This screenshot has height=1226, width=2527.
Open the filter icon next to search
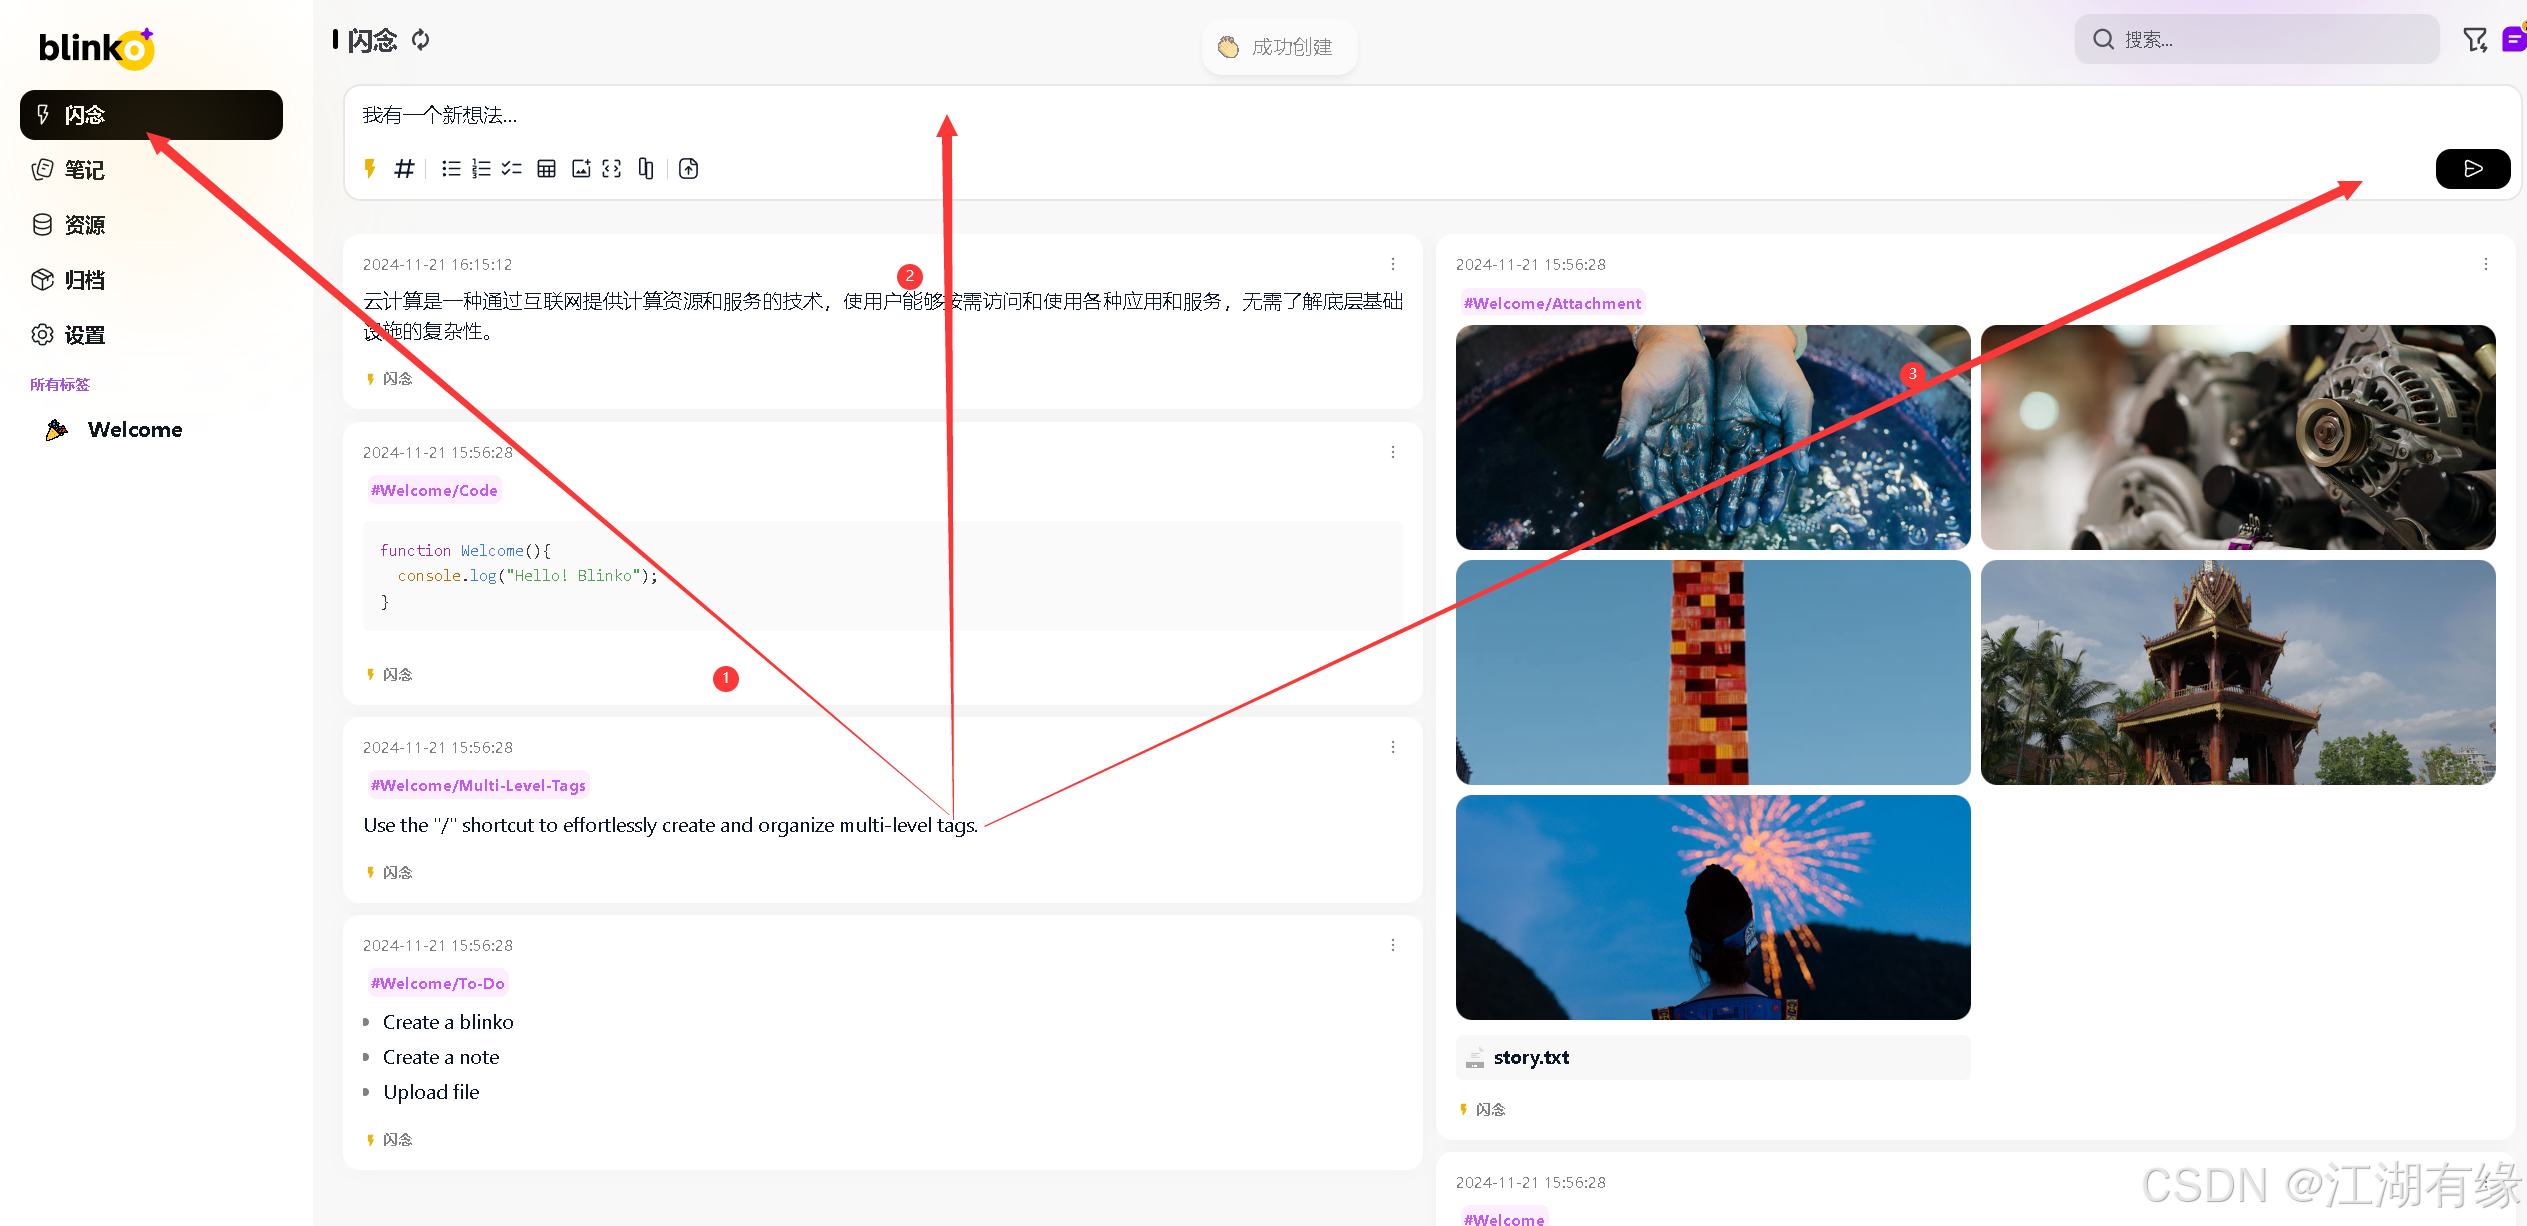[2474, 40]
